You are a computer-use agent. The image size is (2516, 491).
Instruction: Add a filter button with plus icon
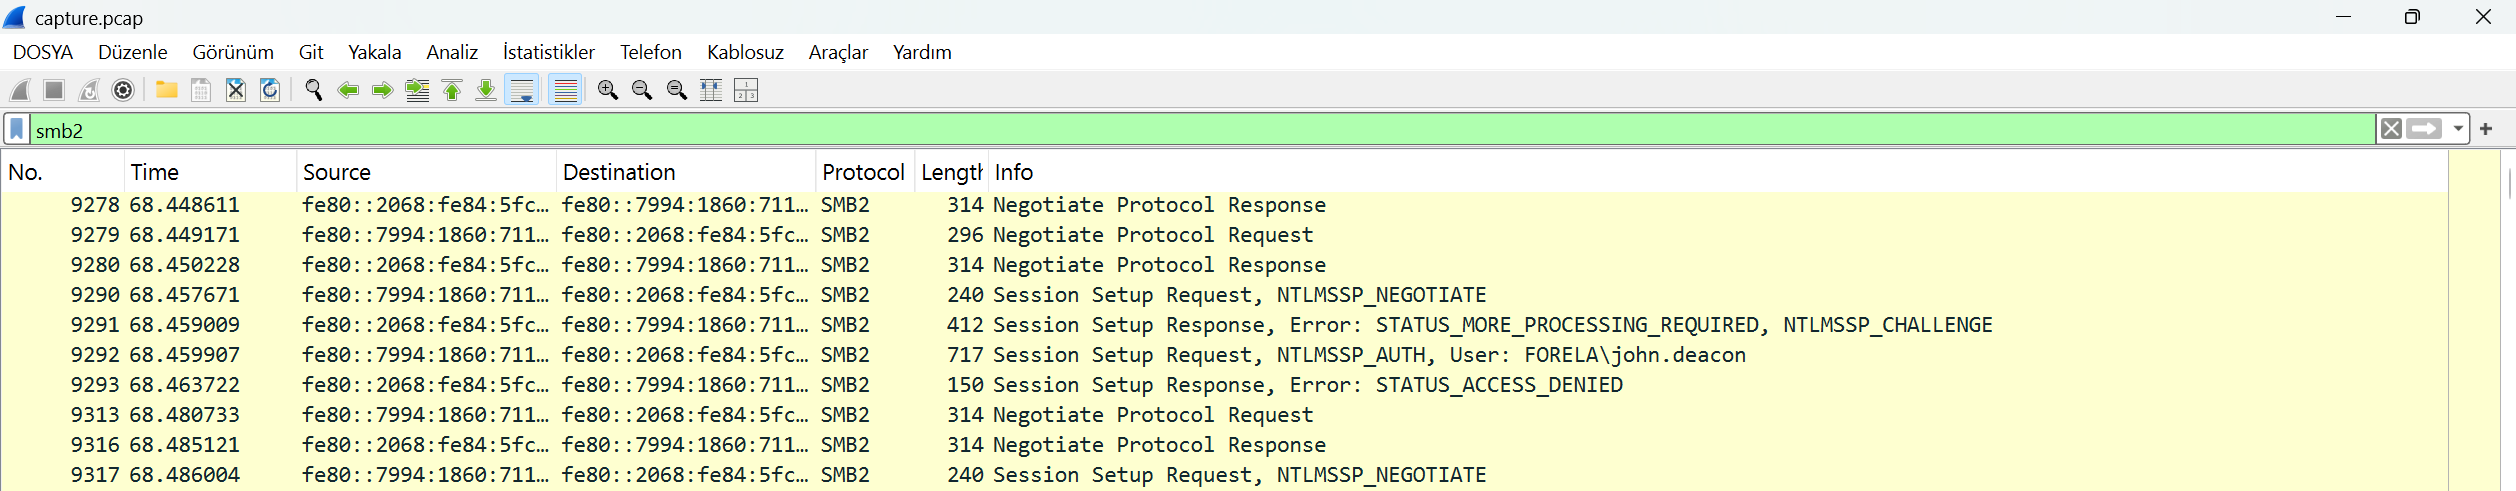(x=2486, y=129)
